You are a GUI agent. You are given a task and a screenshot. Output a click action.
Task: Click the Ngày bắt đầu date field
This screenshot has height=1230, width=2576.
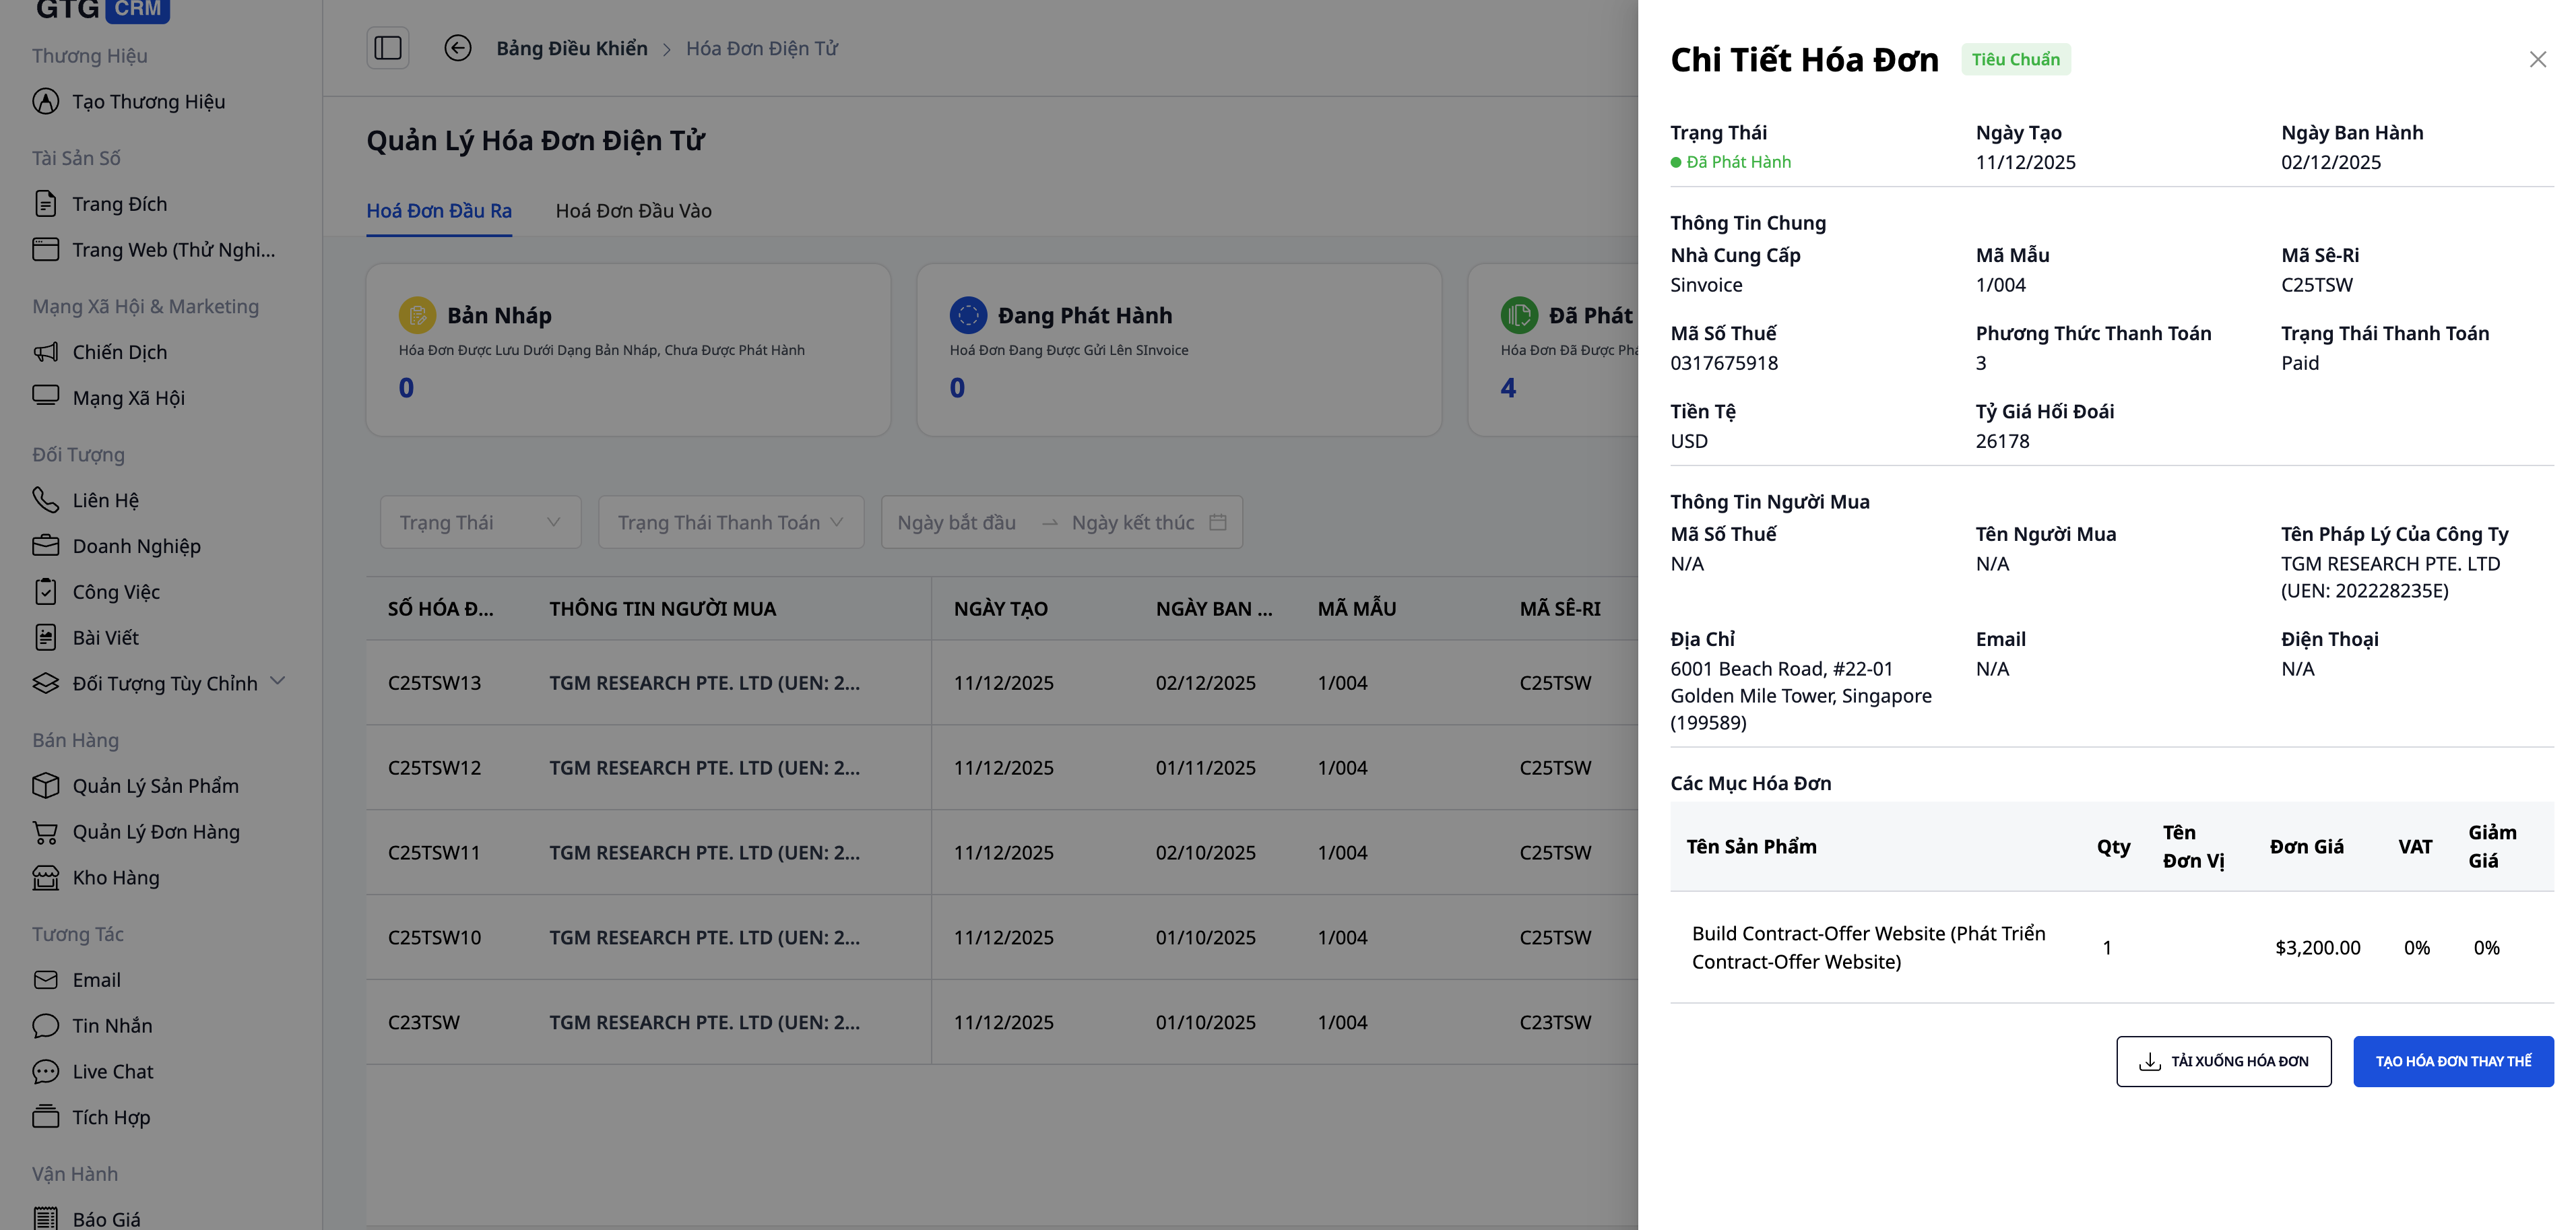[x=957, y=522]
